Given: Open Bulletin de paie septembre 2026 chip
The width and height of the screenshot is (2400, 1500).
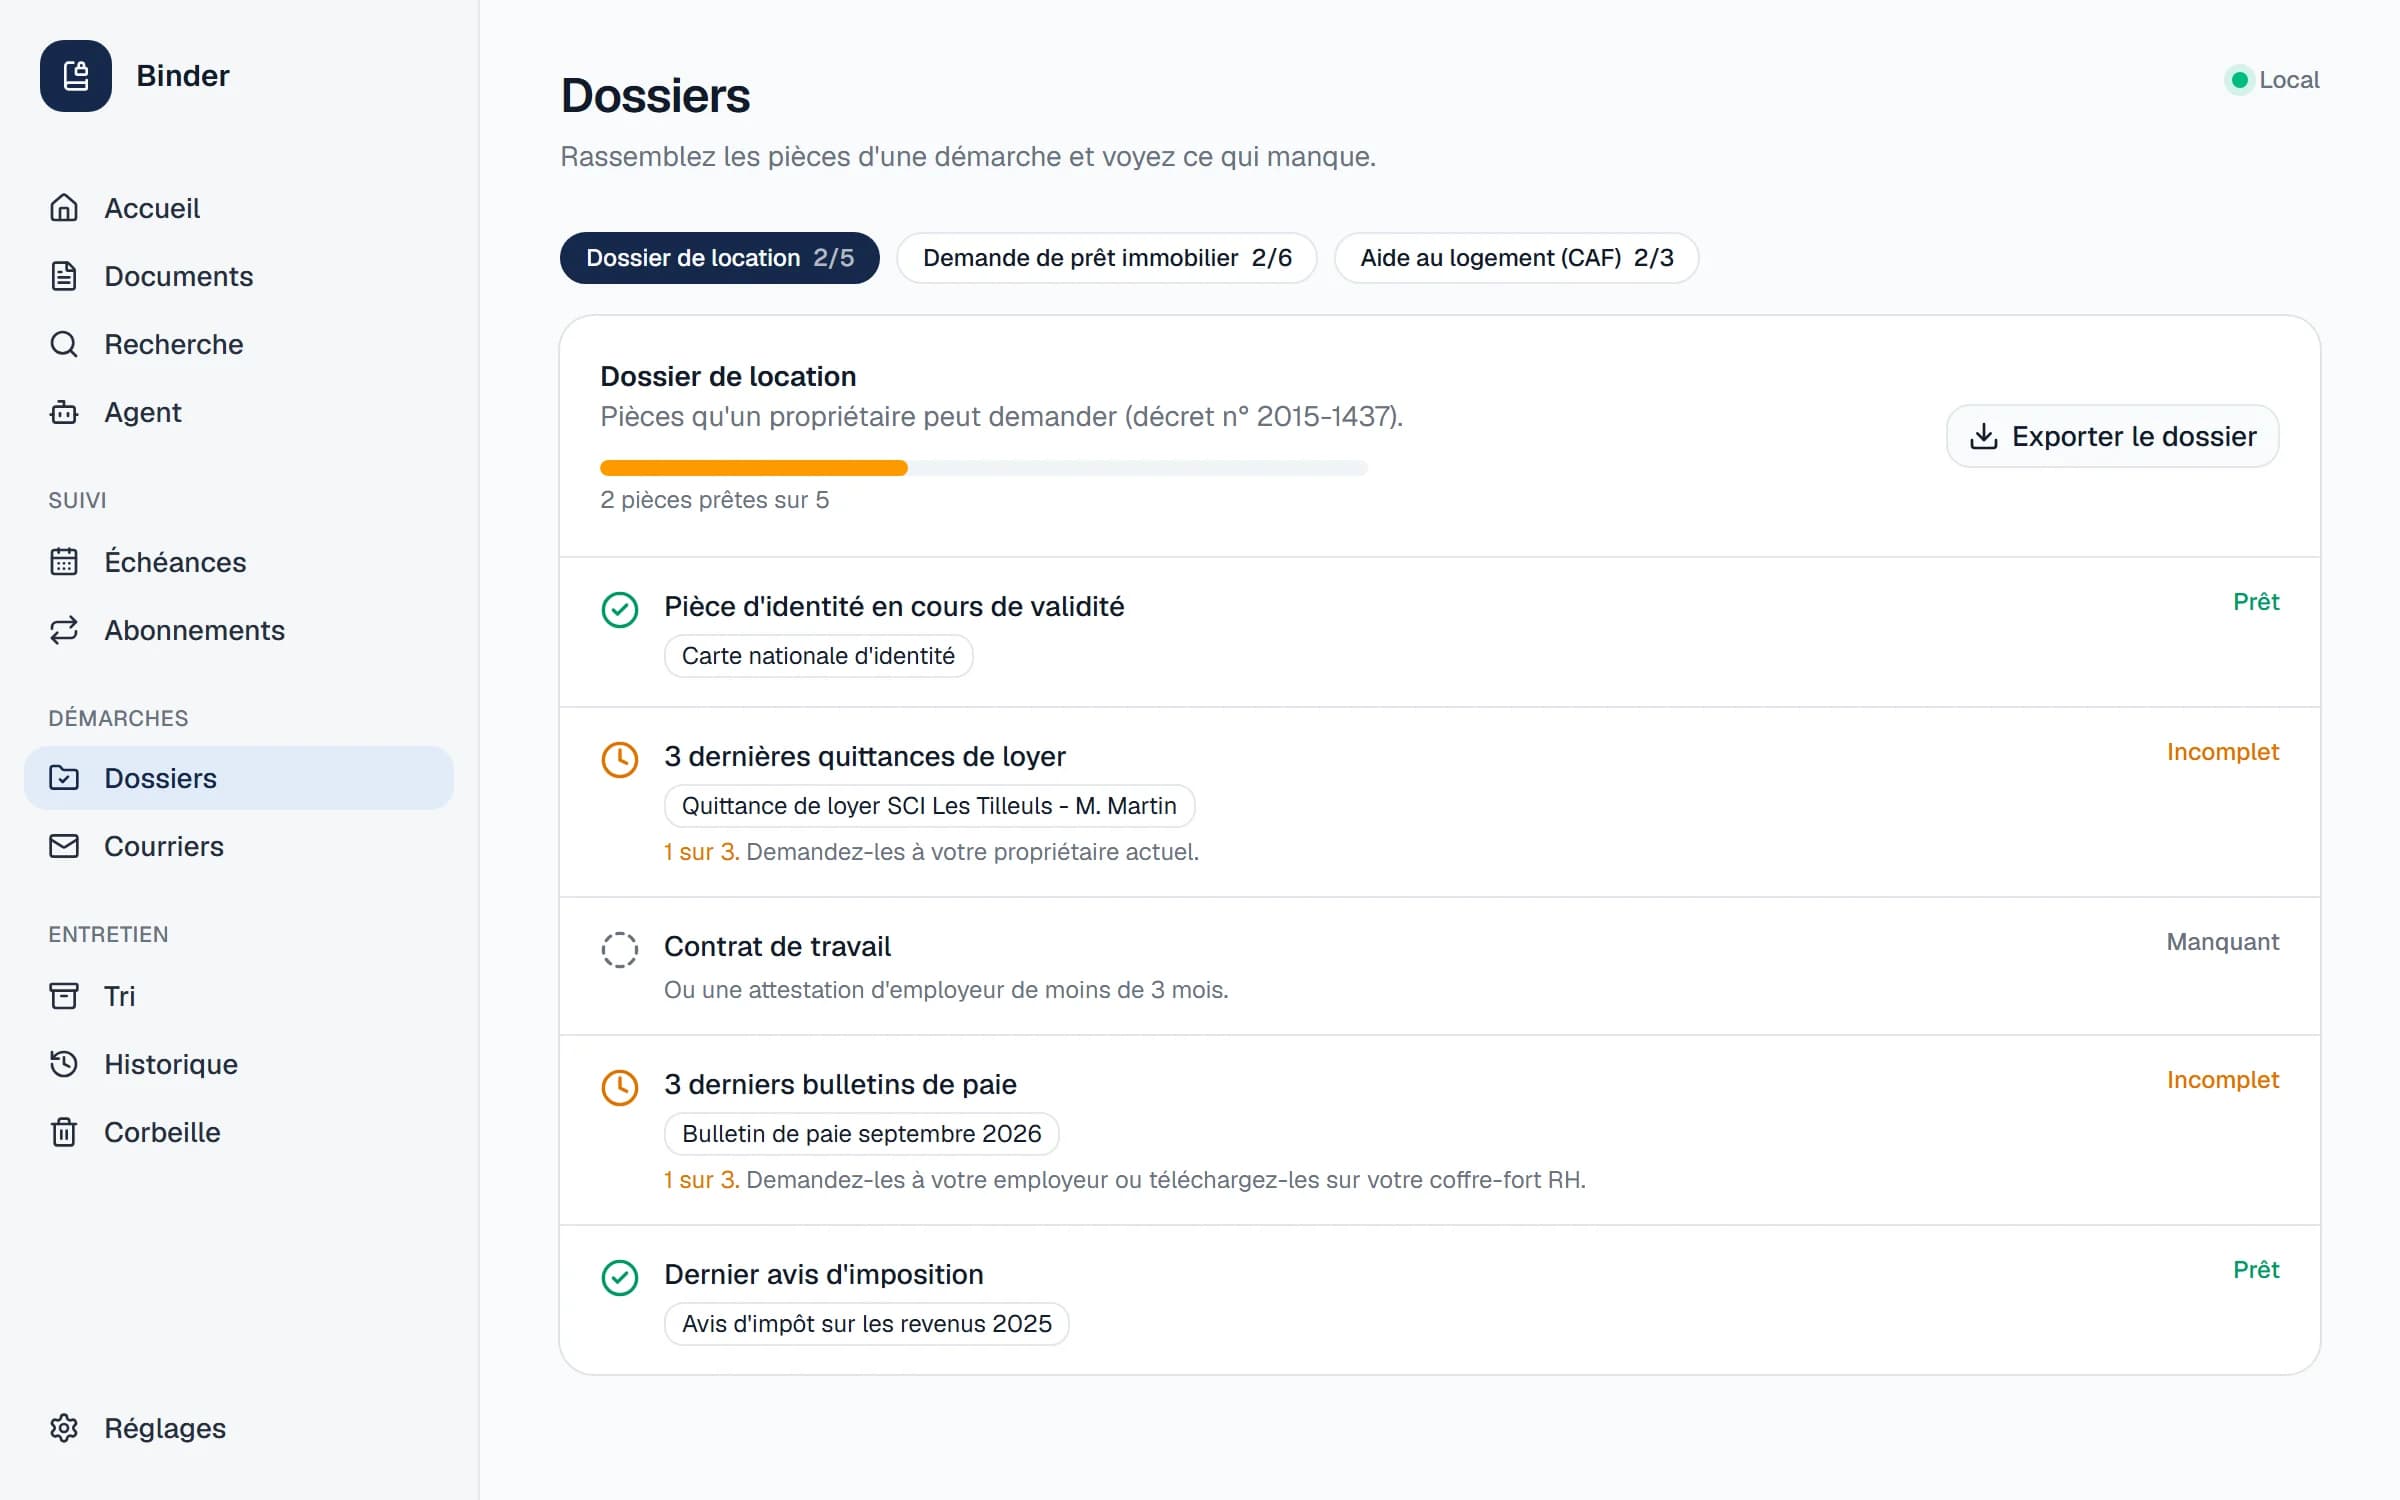Looking at the screenshot, I should [862, 1134].
